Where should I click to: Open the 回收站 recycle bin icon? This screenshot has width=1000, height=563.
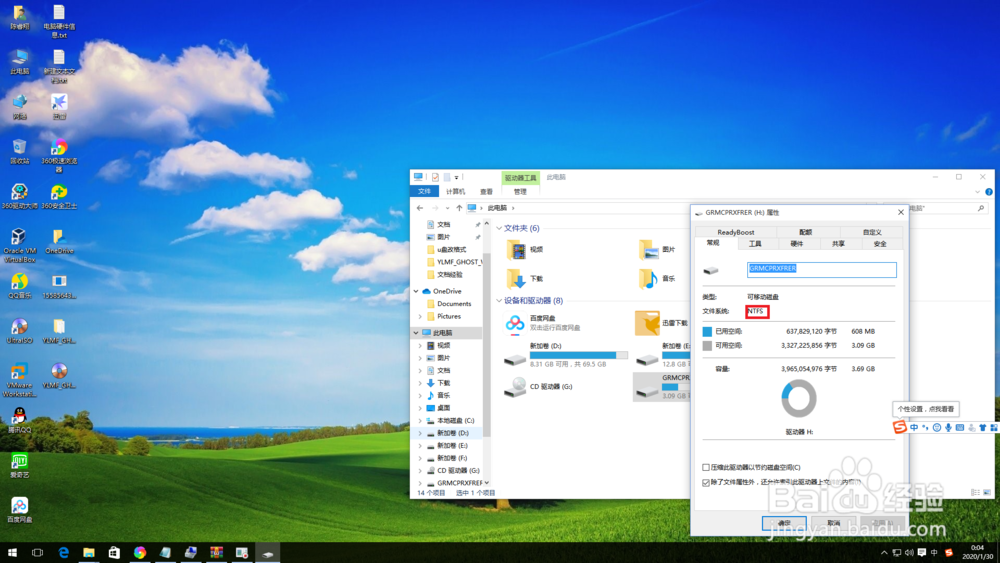click(19, 151)
